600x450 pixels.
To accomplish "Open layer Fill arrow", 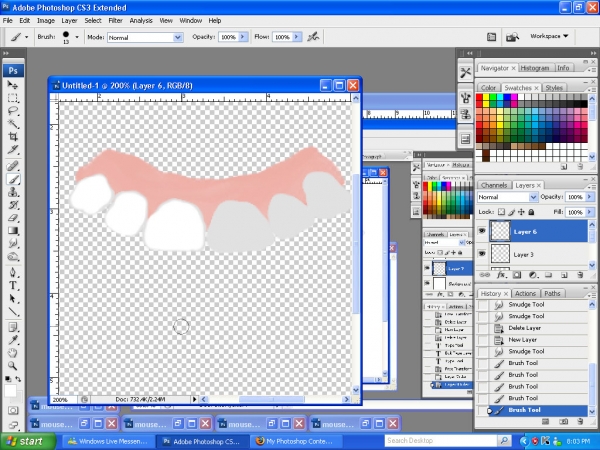I will [x=589, y=212].
